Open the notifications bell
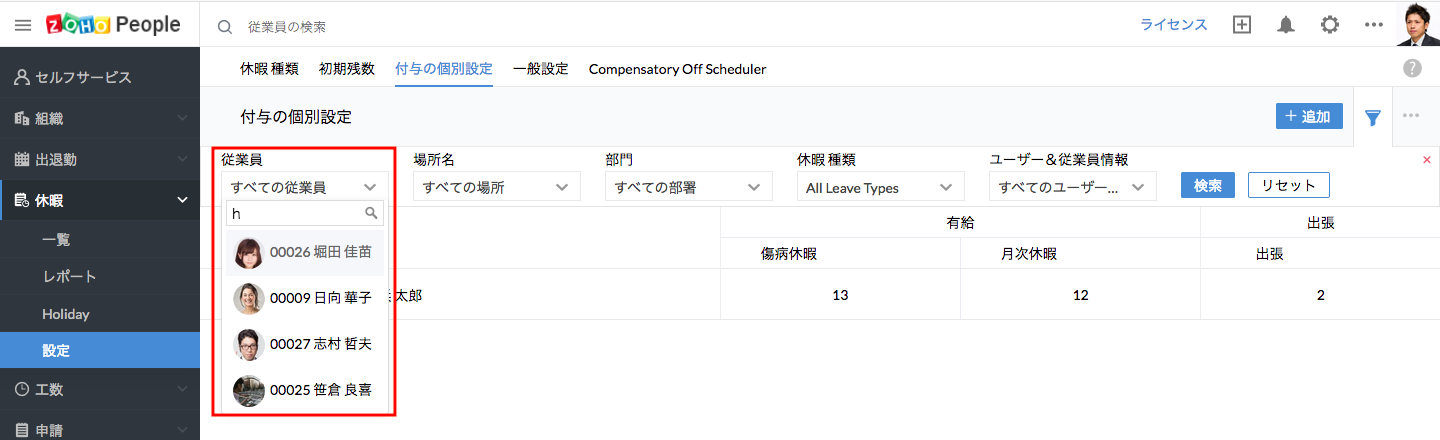1440x440 pixels. pos(1286,25)
